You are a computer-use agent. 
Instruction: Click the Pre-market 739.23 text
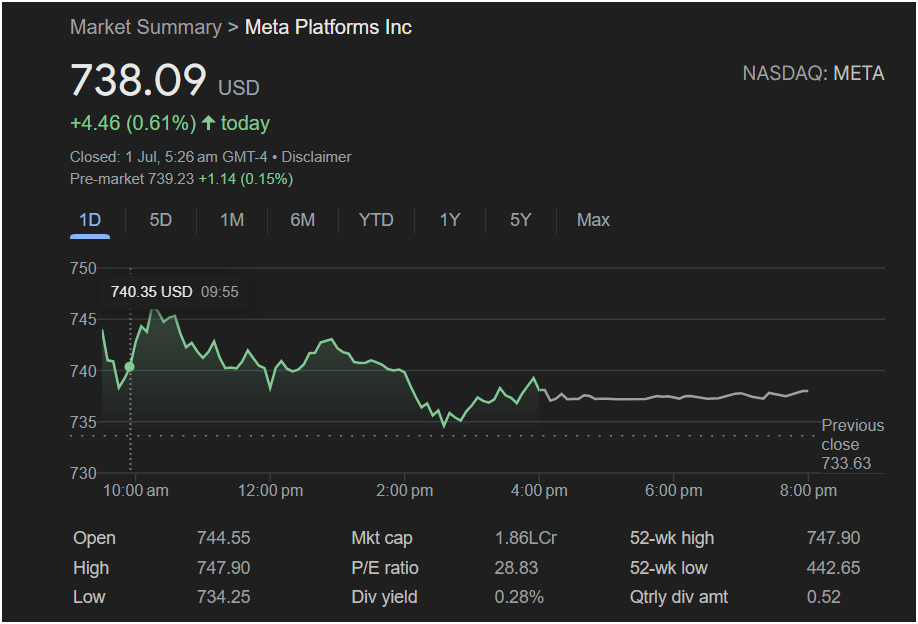132,179
